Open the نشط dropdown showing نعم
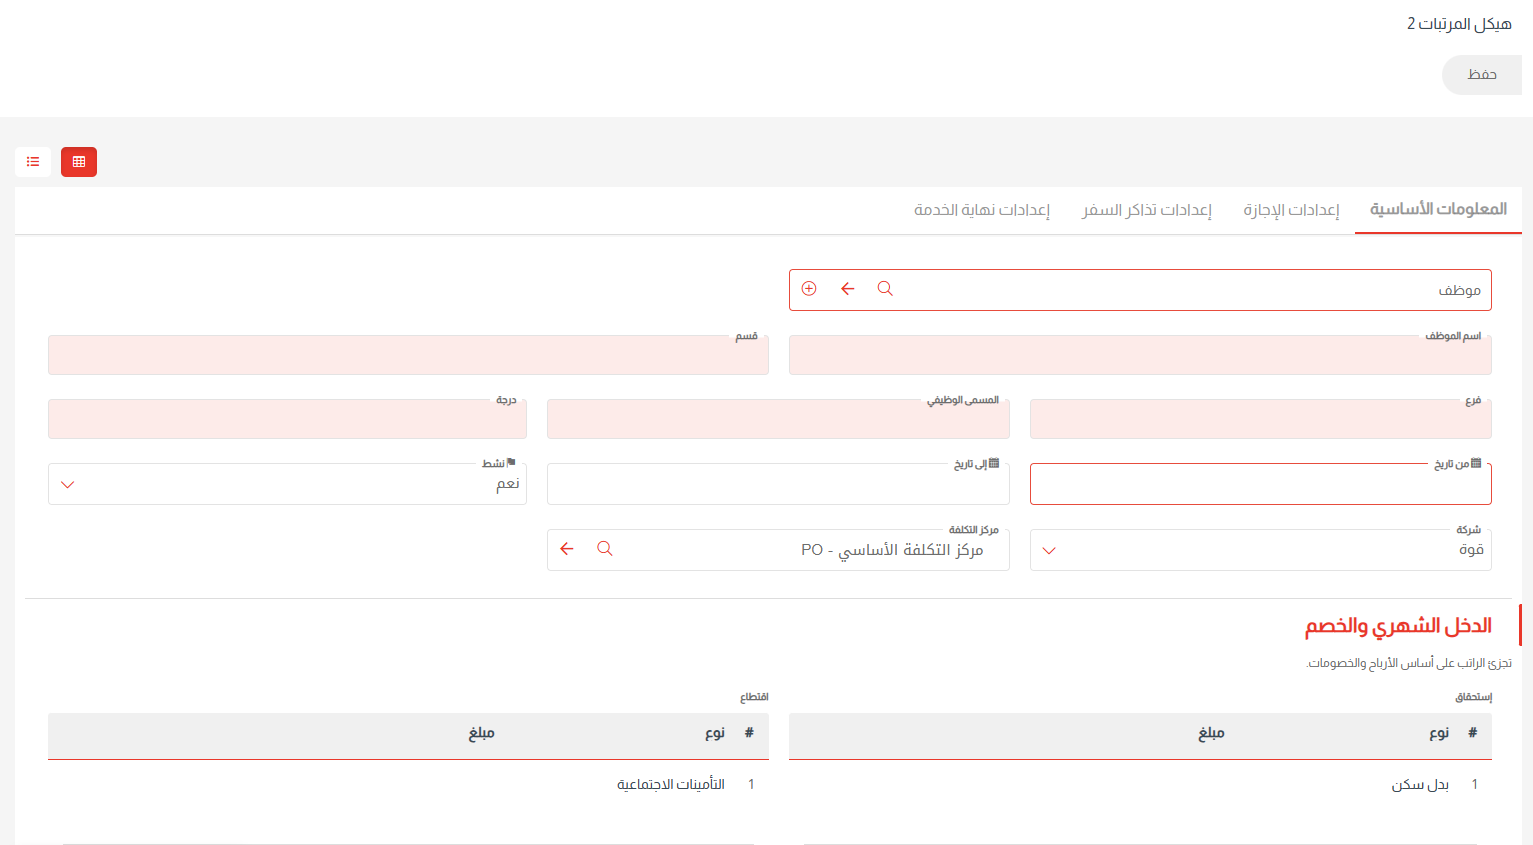This screenshot has width=1533, height=845. click(67, 484)
